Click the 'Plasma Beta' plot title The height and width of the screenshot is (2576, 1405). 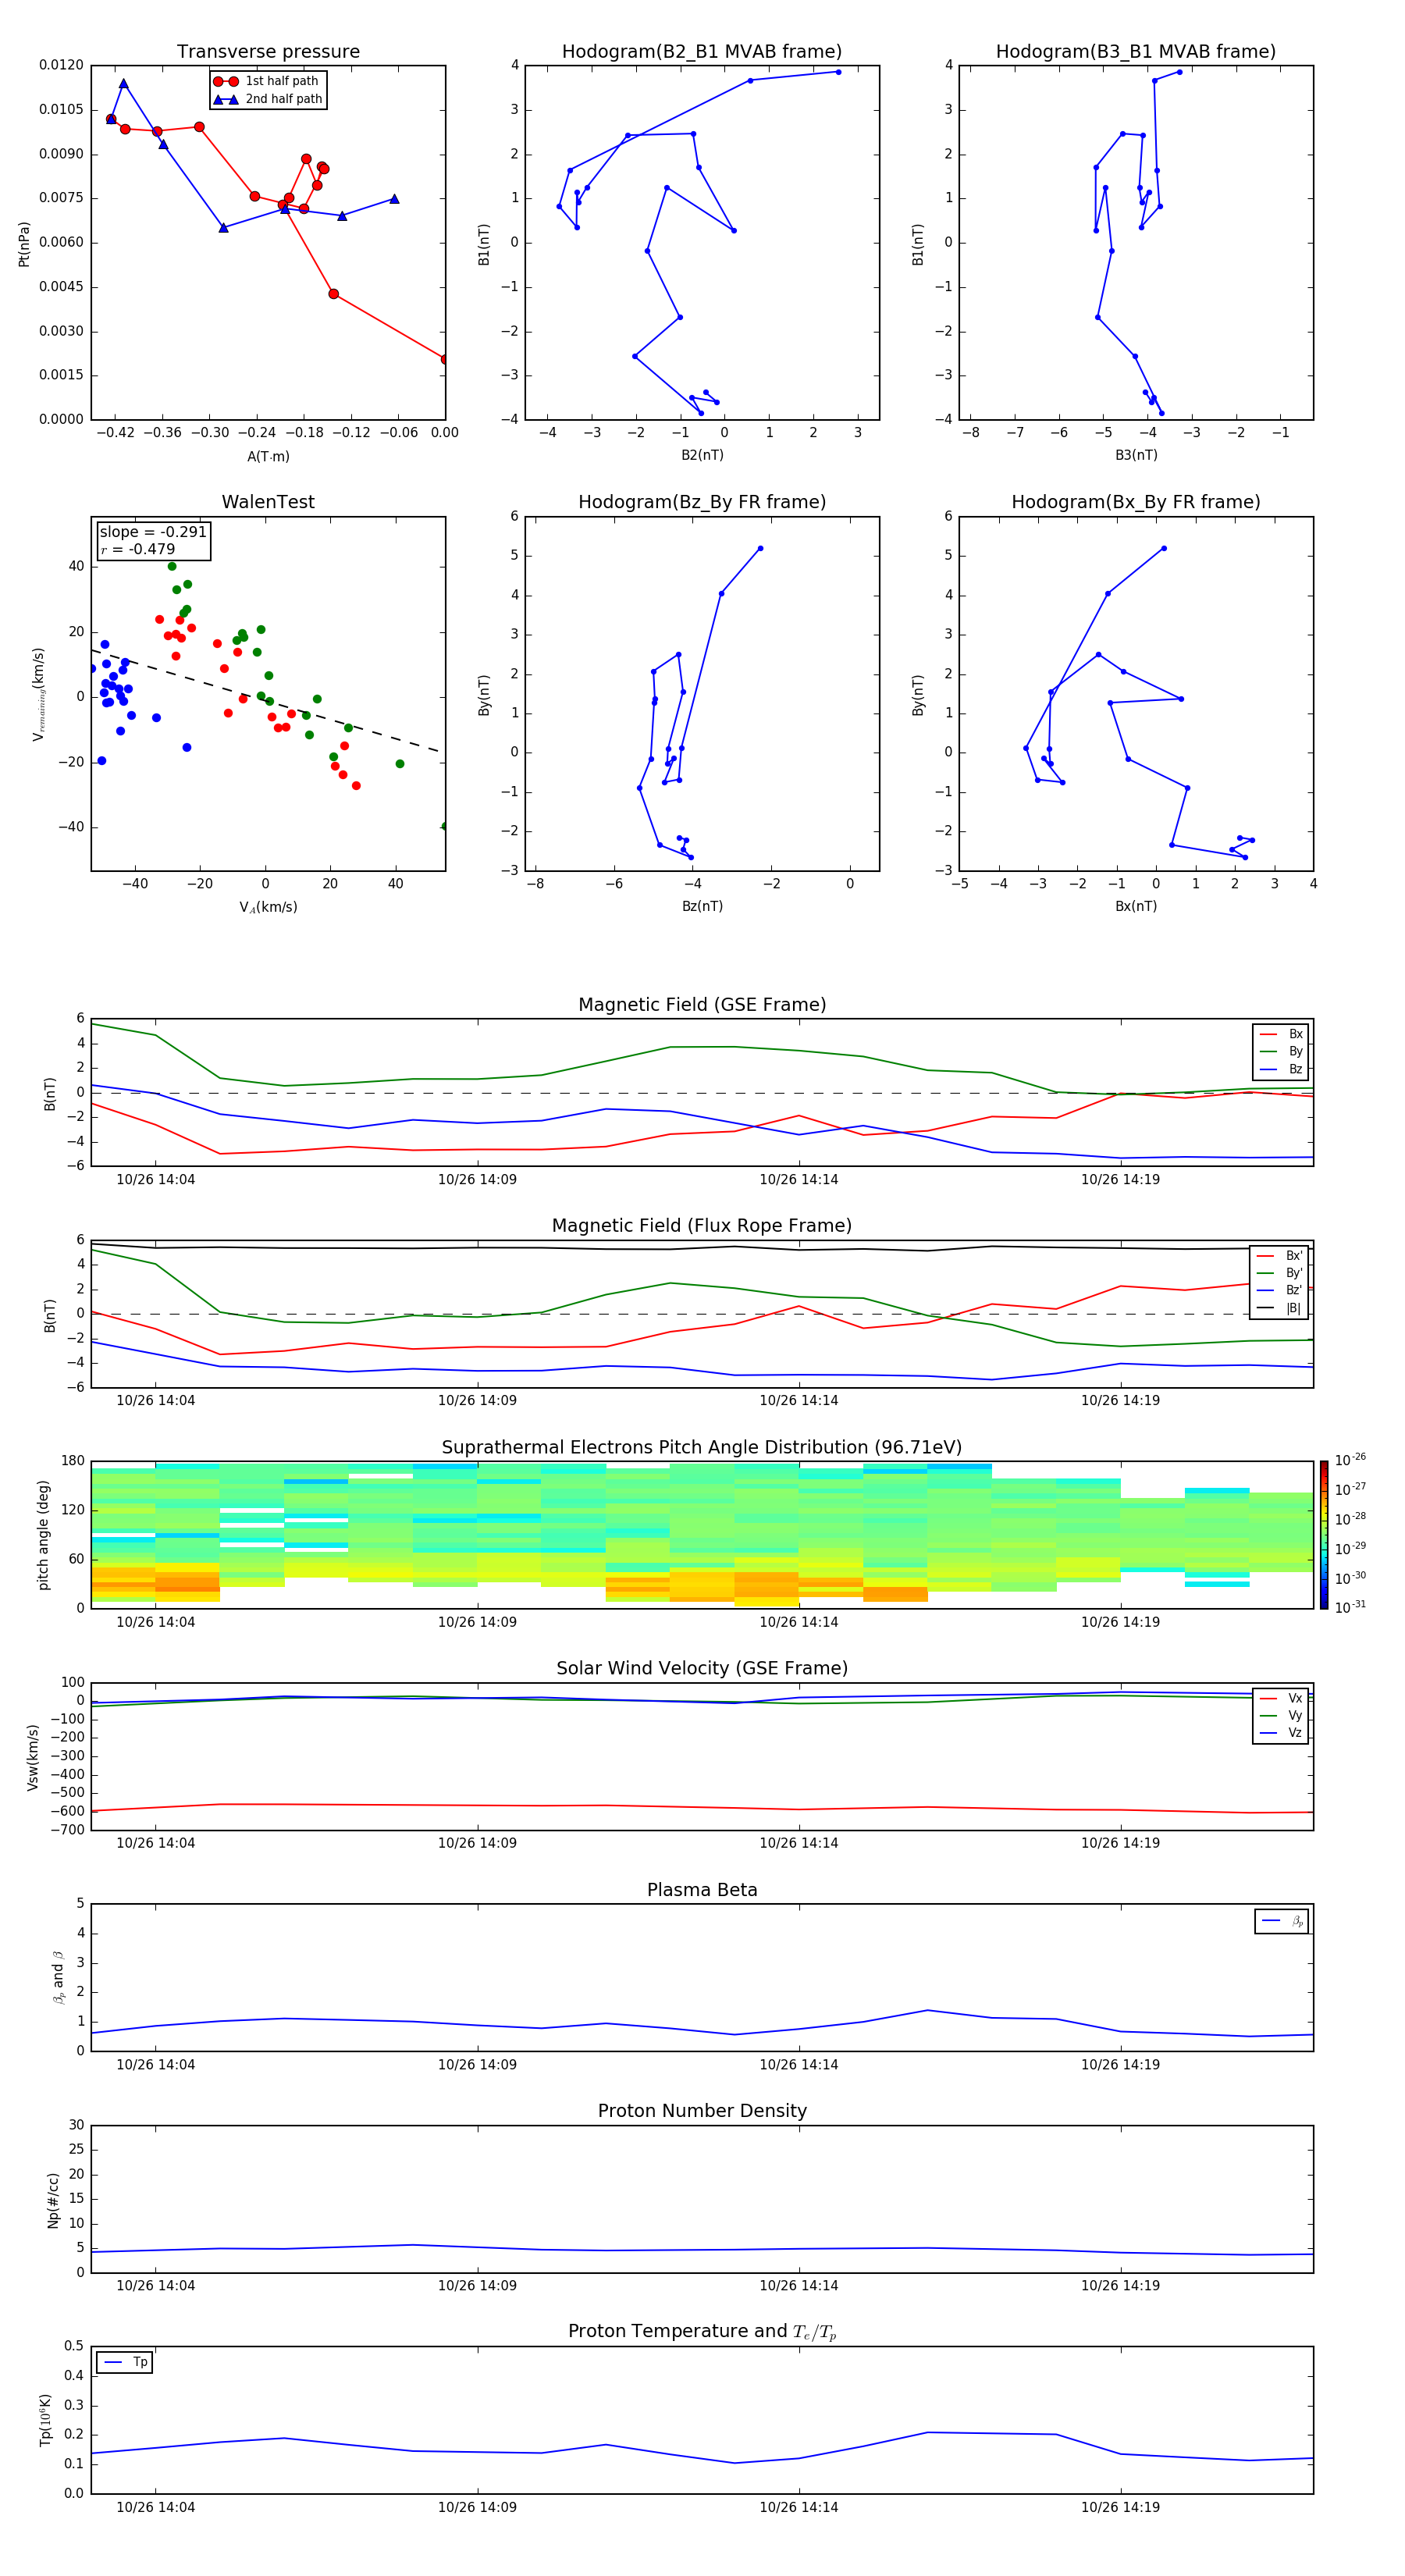point(702,1890)
